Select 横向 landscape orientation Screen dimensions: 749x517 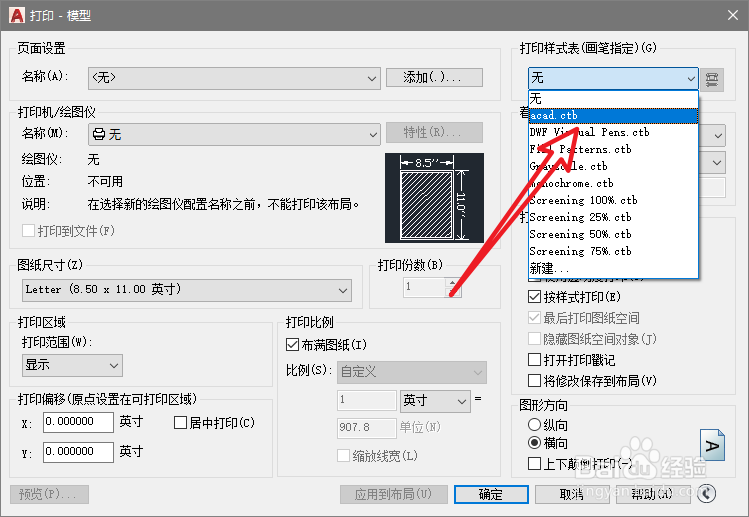(534, 442)
